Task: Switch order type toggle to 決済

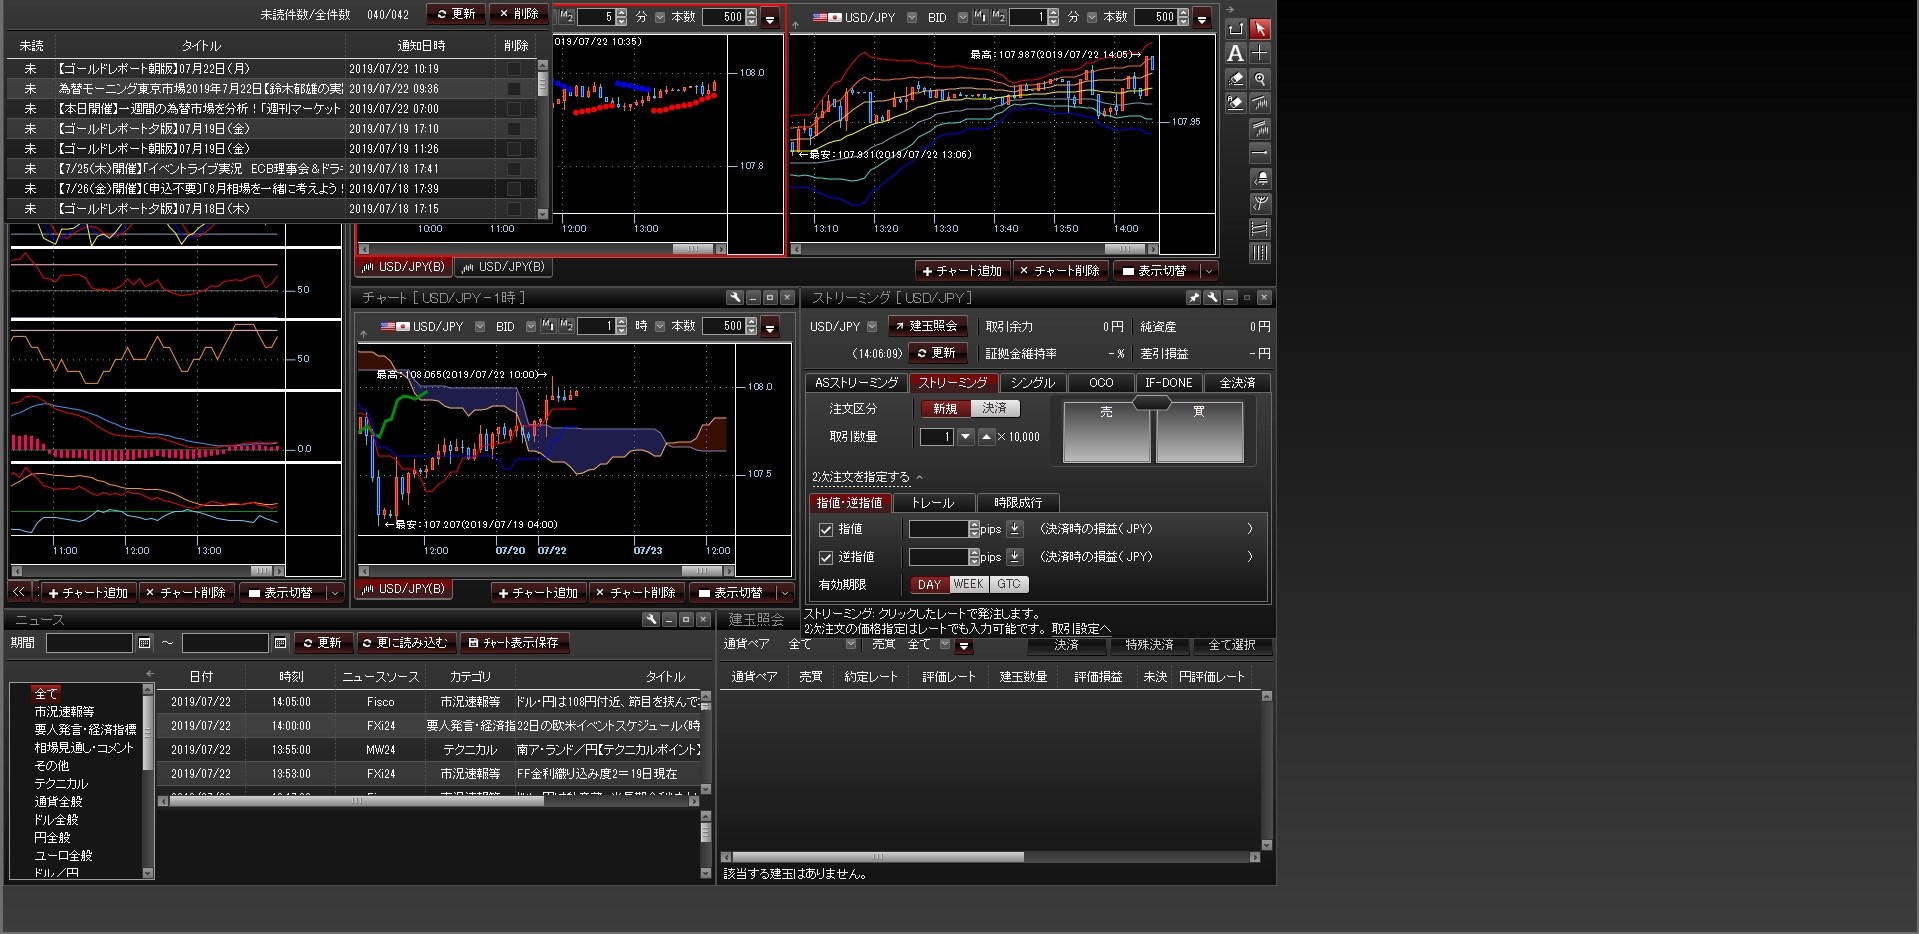Action: point(994,409)
